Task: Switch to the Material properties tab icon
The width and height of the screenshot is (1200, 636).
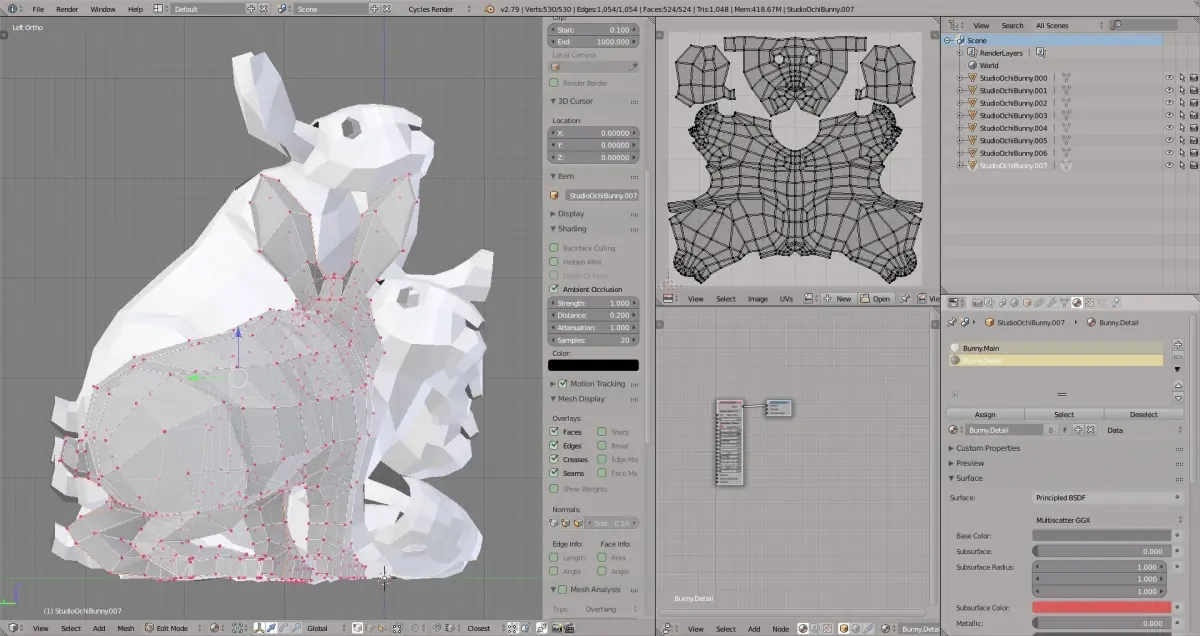Action: coord(1077,303)
